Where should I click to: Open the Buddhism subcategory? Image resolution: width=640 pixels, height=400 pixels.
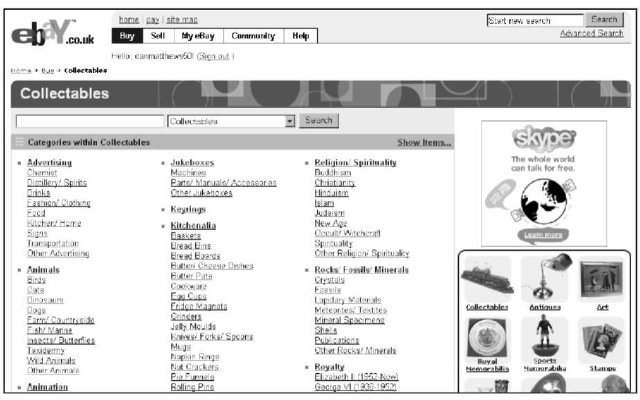point(333,173)
